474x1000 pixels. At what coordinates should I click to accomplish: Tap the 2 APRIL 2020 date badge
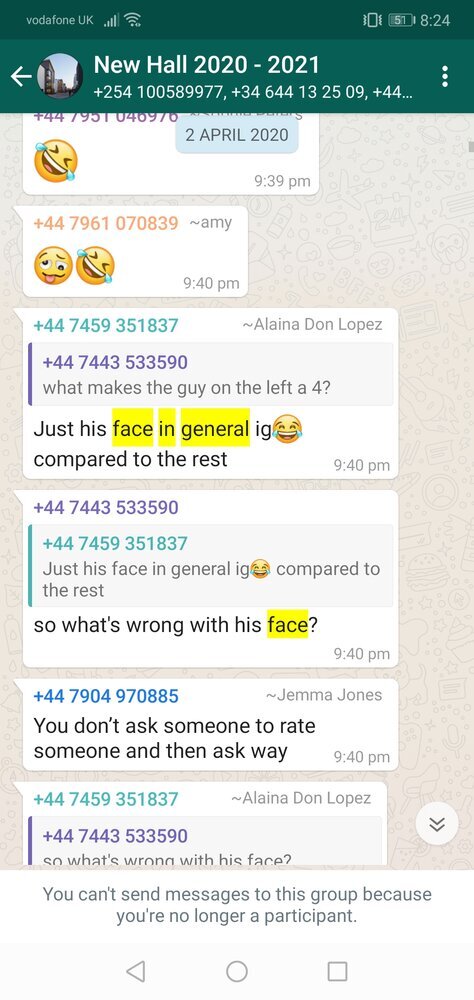click(237, 135)
